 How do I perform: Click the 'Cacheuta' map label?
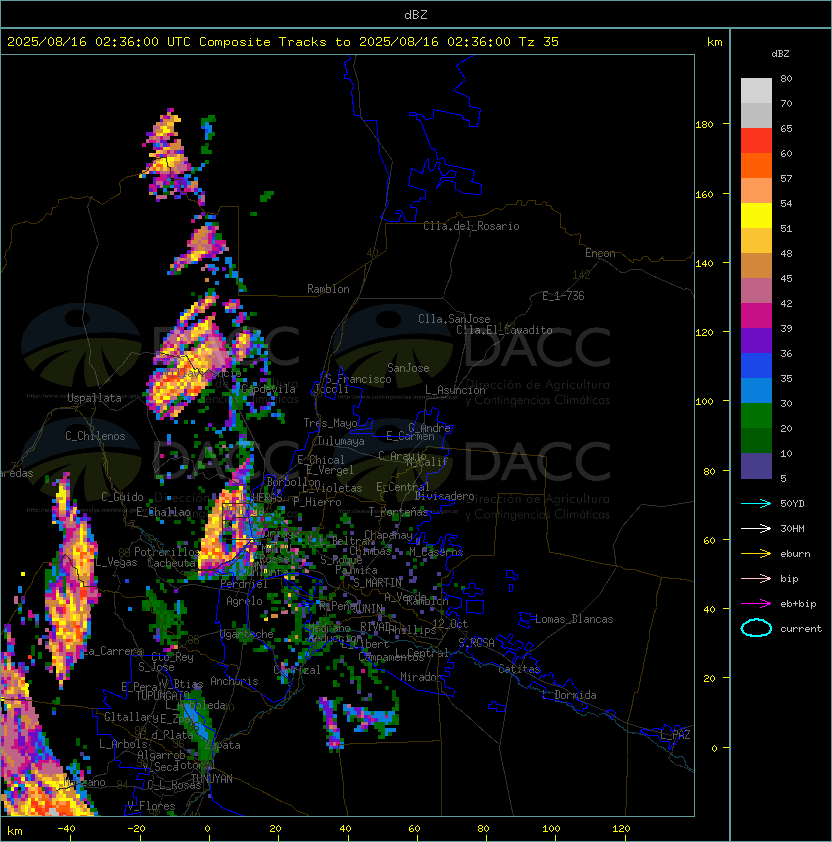click(171, 563)
